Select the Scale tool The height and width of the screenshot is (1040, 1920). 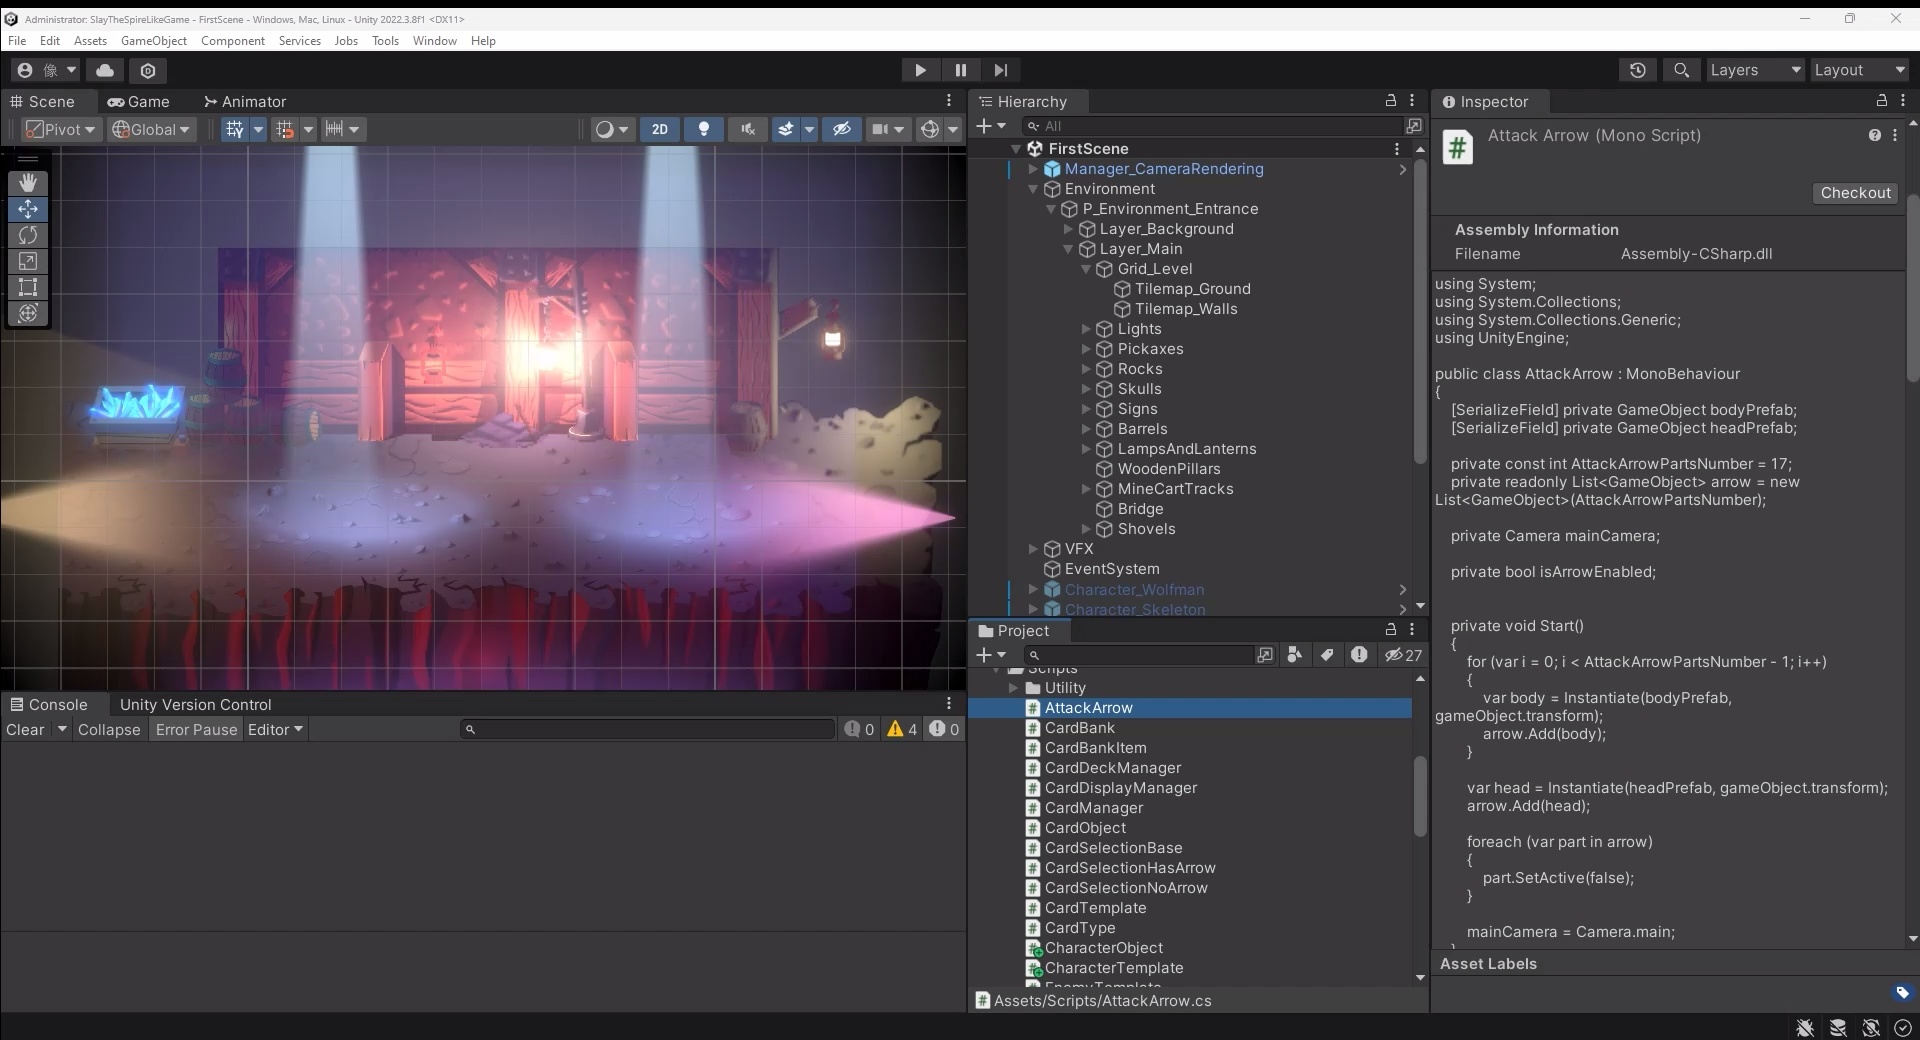point(28,261)
